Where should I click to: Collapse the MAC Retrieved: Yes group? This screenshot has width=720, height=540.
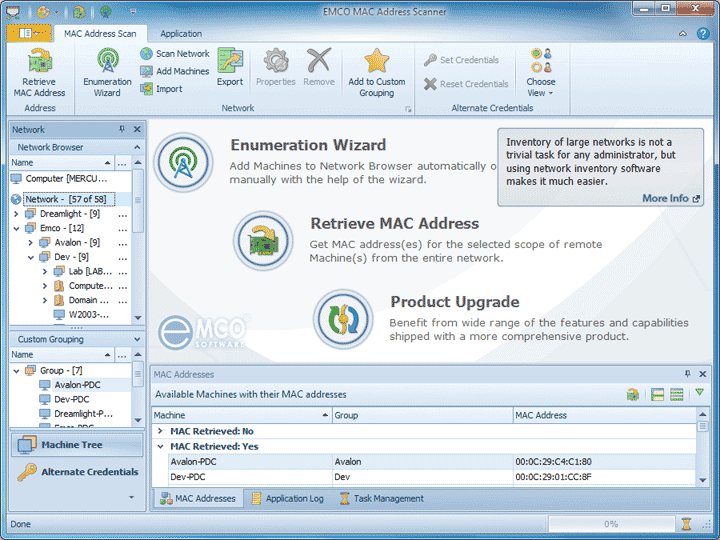[x=160, y=446]
